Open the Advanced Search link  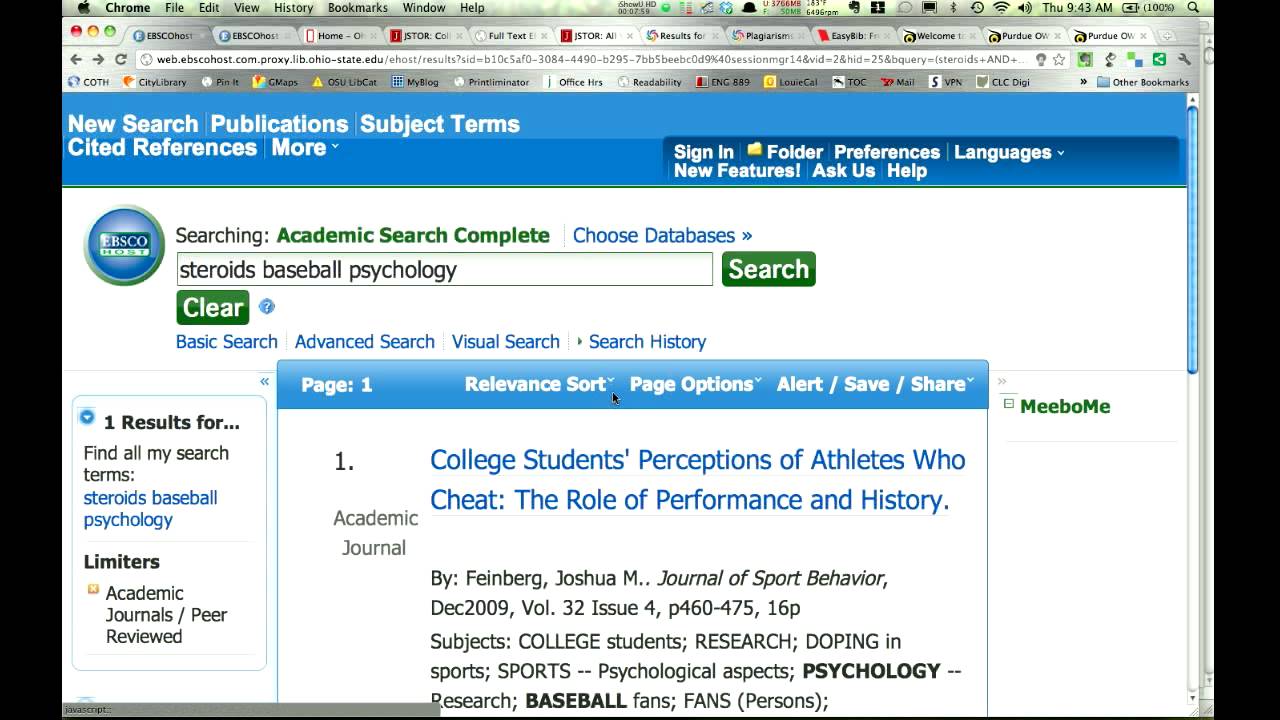364,341
